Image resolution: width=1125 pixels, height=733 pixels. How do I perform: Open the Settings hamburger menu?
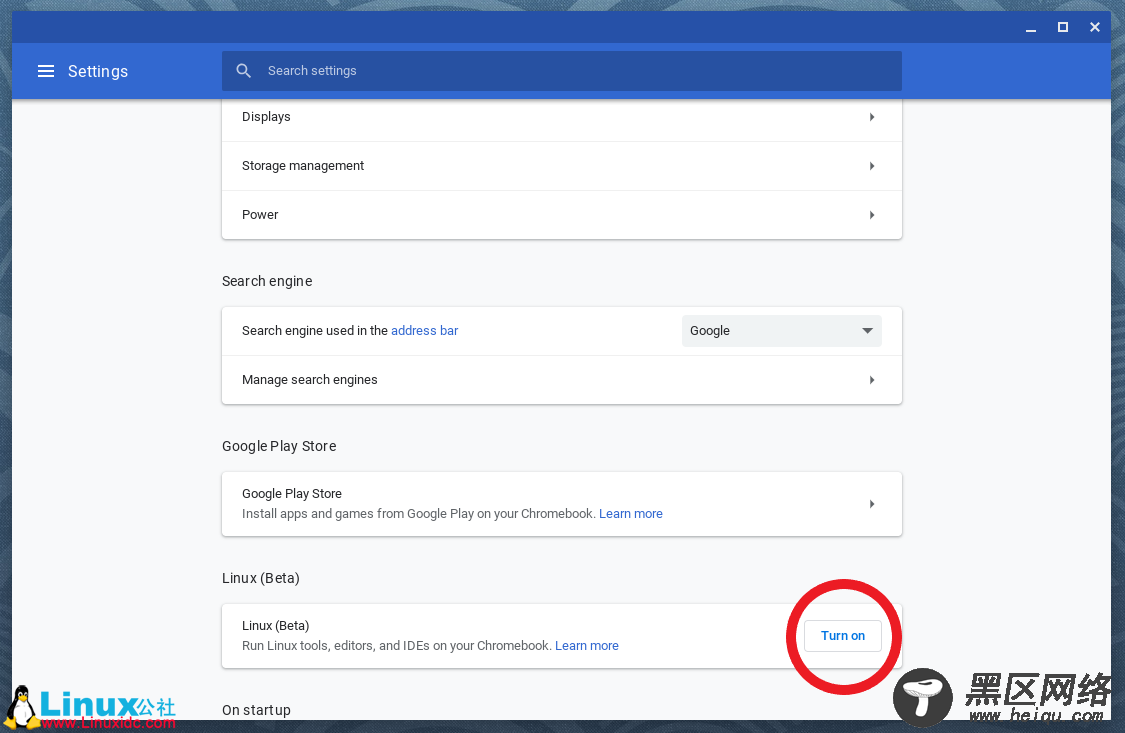[46, 71]
